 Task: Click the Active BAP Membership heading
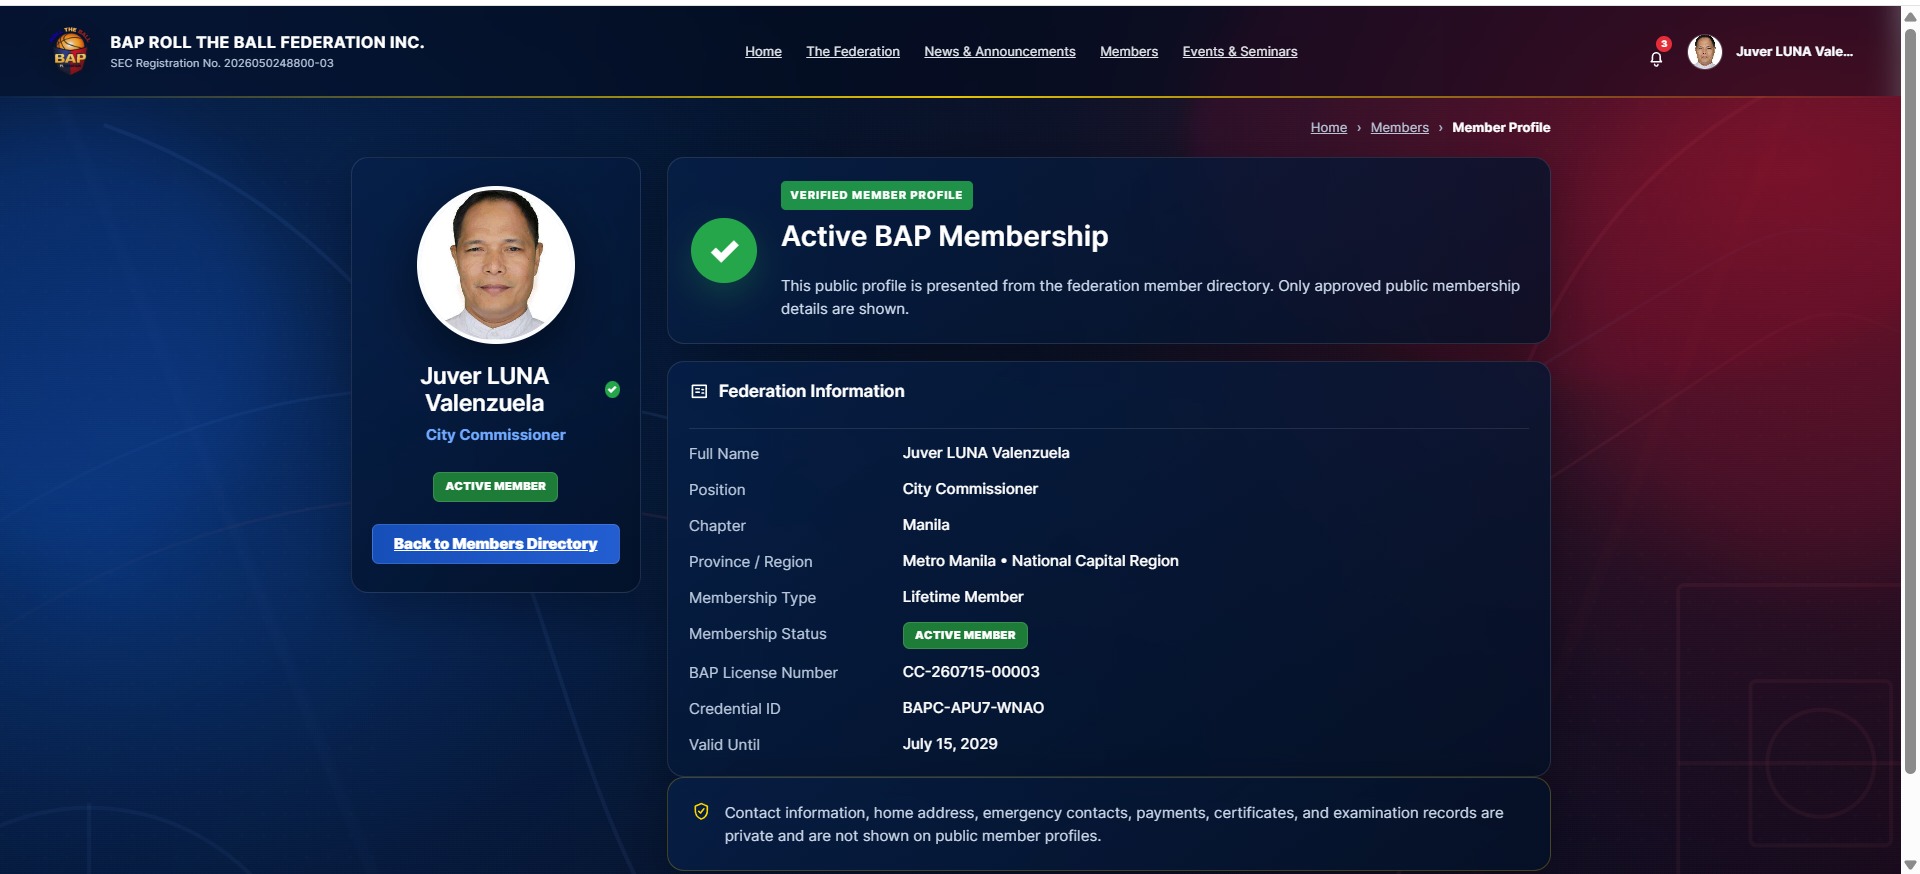point(945,236)
